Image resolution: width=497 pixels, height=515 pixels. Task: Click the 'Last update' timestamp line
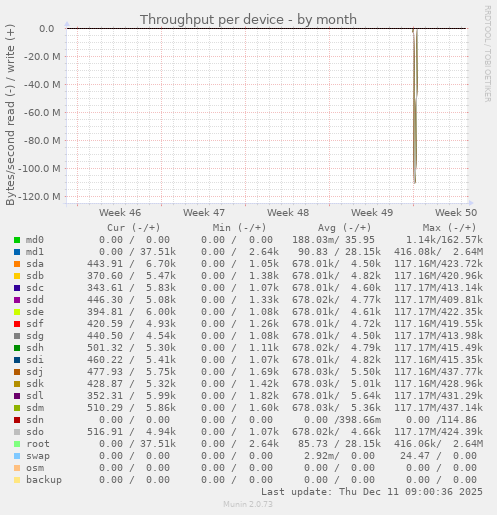[372, 492]
